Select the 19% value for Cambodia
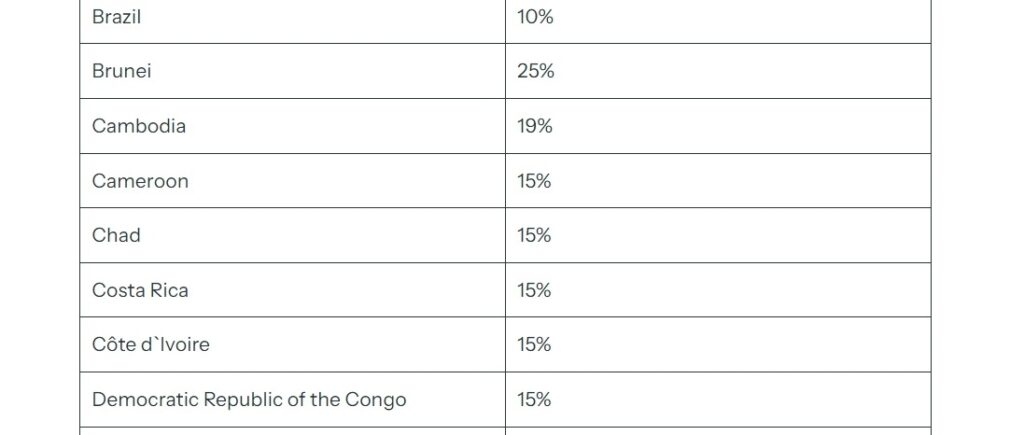The image size is (1024, 435). tap(534, 126)
